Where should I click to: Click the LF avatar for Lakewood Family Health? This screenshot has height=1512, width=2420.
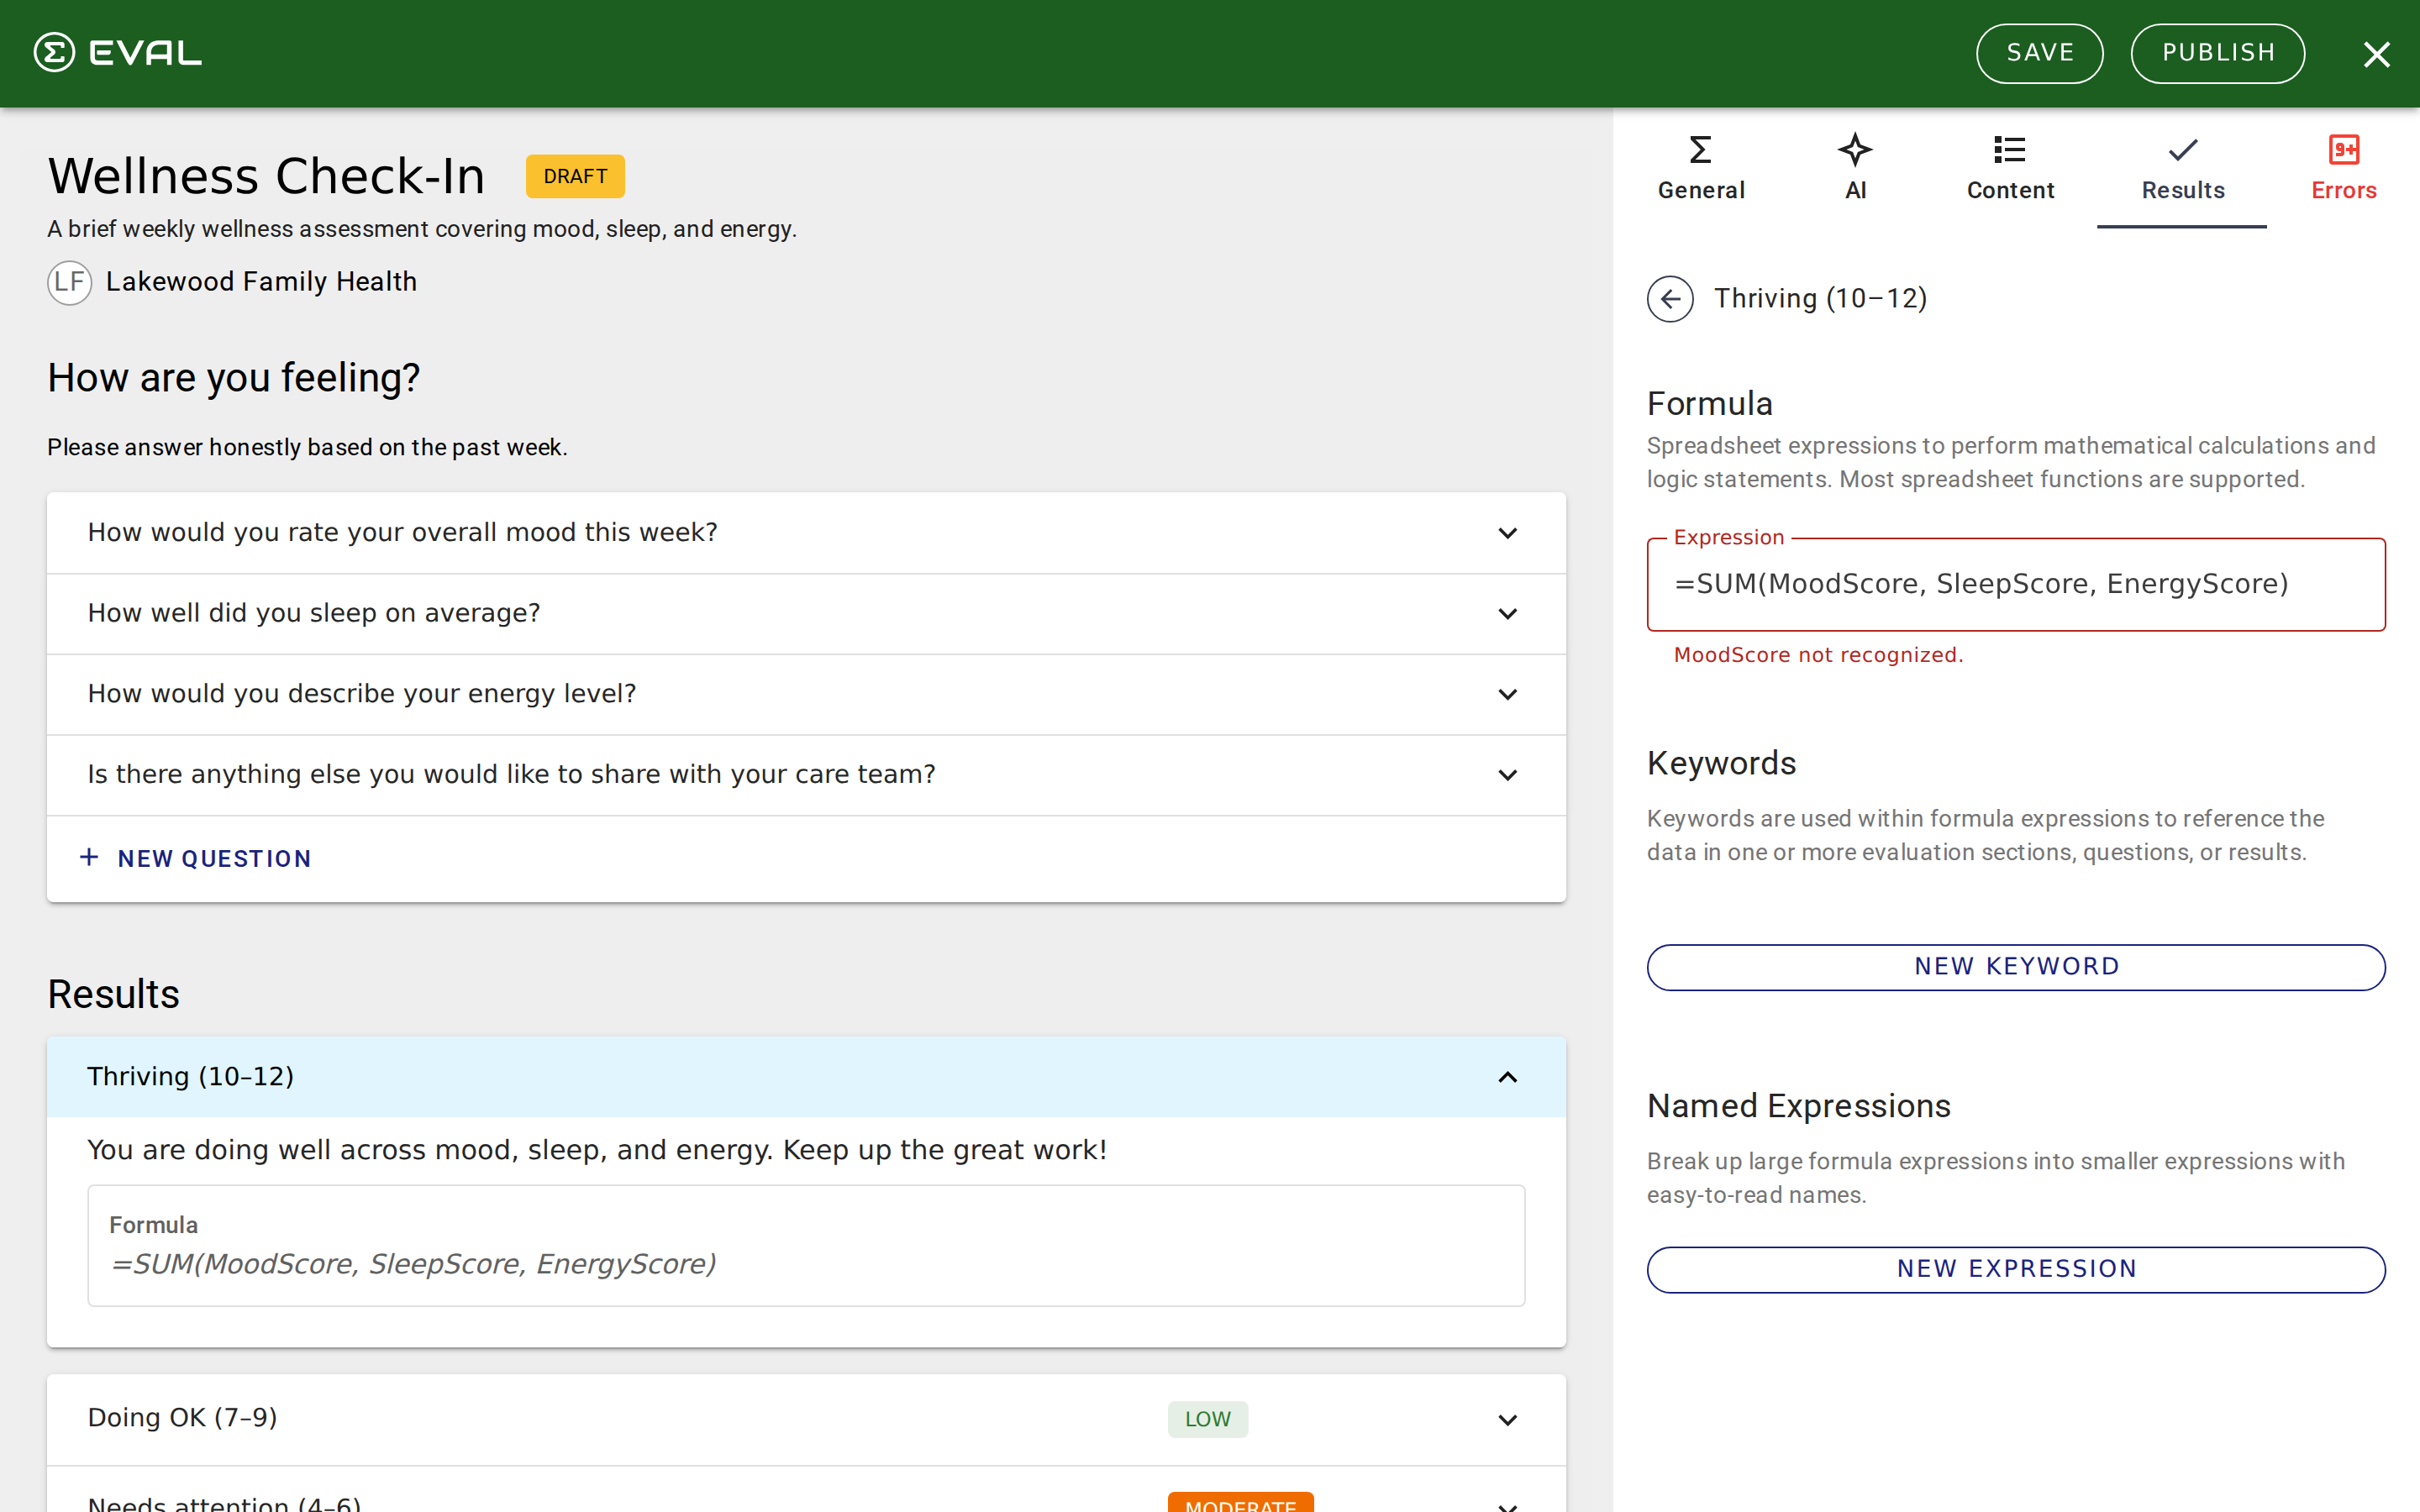[70, 282]
